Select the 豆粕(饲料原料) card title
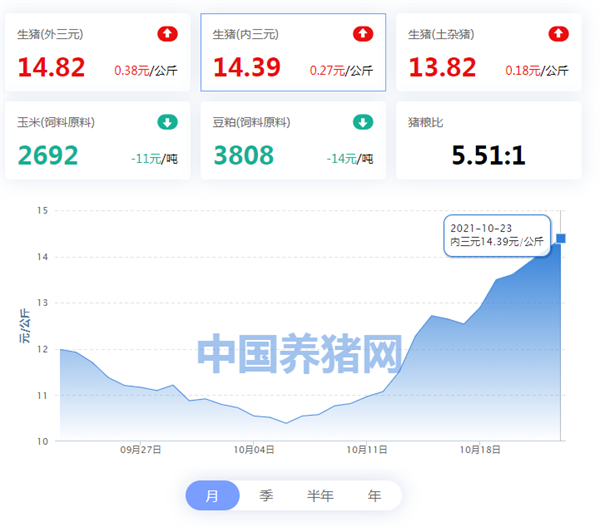The height and width of the screenshot is (527, 600). (x=251, y=122)
